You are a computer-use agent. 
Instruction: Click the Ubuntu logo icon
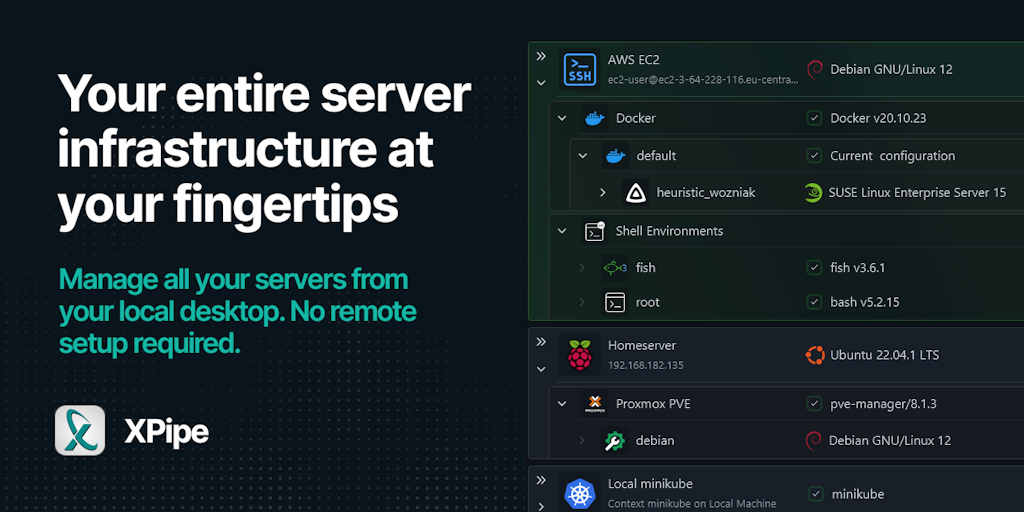pyautogui.click(x=814, y=355)
